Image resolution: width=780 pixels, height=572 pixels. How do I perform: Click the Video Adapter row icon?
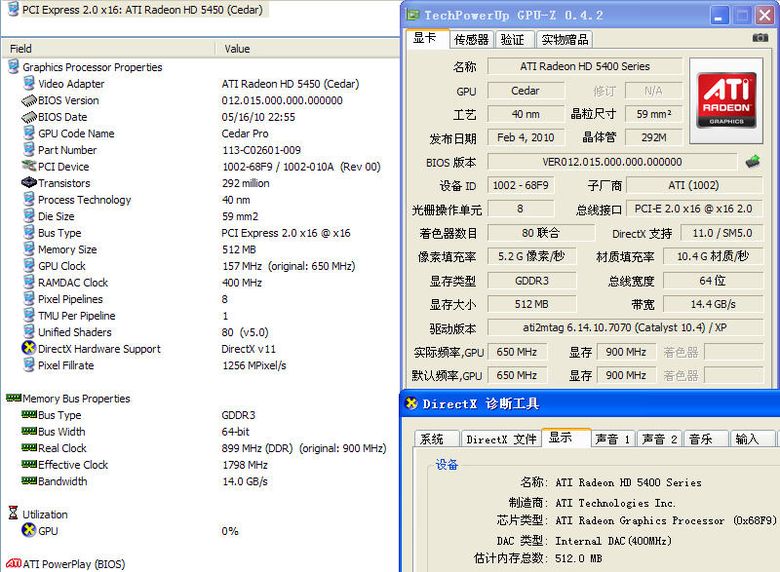coord(29,83)
